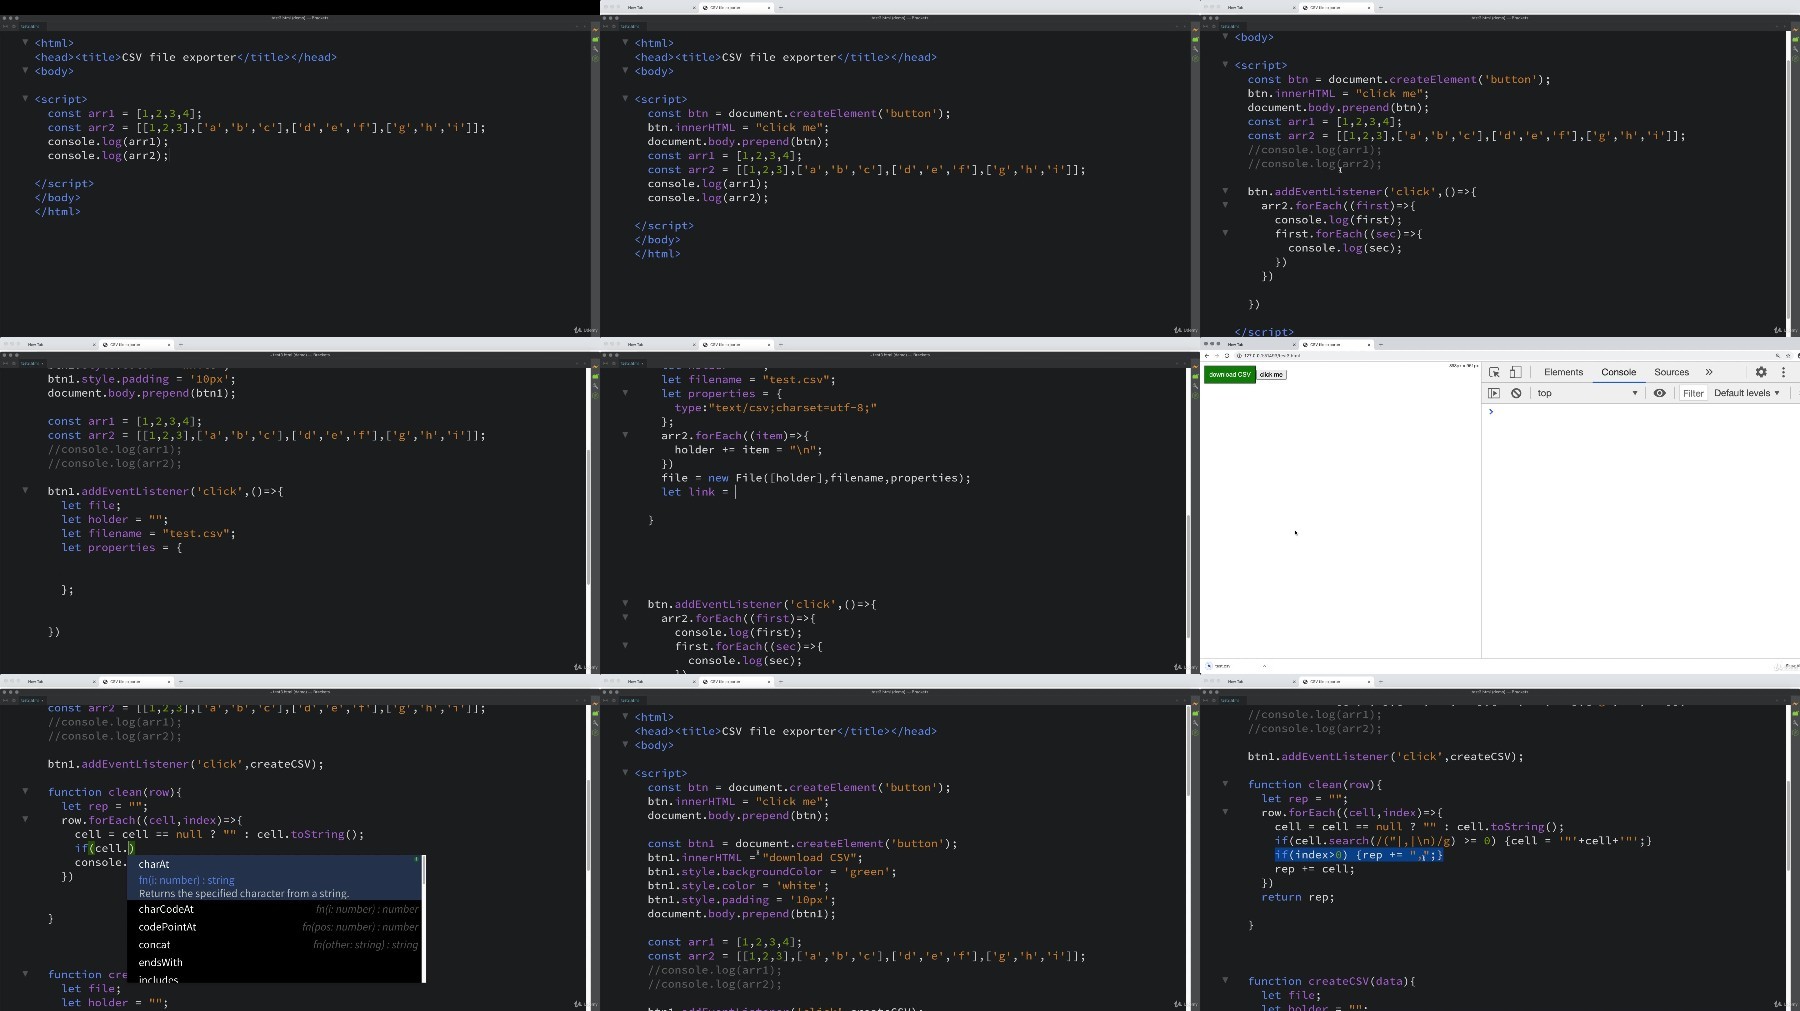
Task: Collapse the arr2.forEach((item)=>{ fold arrow
Action: pyautogui.click(x=625, y=435)
